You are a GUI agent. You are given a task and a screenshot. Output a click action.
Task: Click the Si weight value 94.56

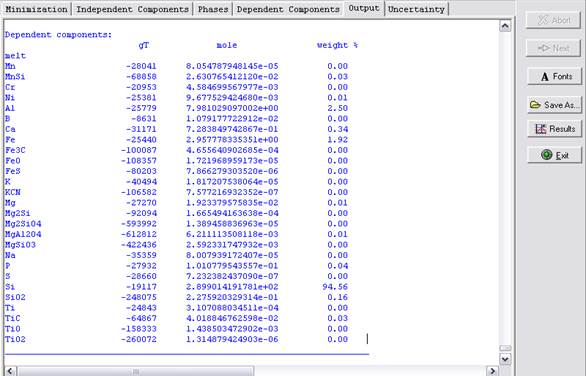pos(335,287)
